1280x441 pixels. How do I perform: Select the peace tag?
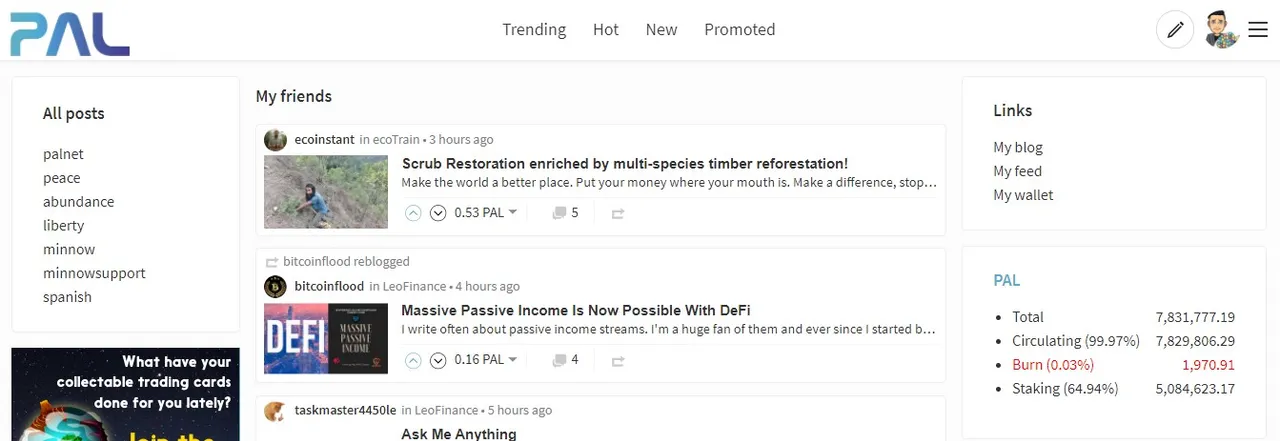click(x=61, y=178)
